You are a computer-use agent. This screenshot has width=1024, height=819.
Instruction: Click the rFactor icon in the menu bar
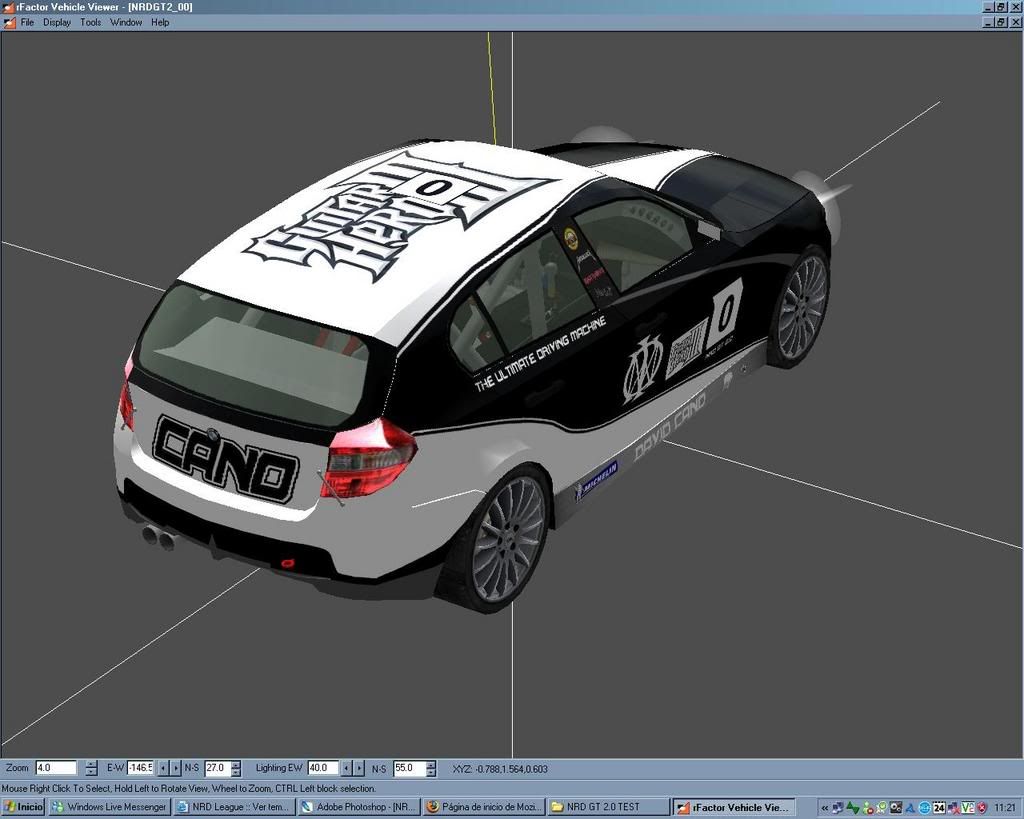click(9, 22)
